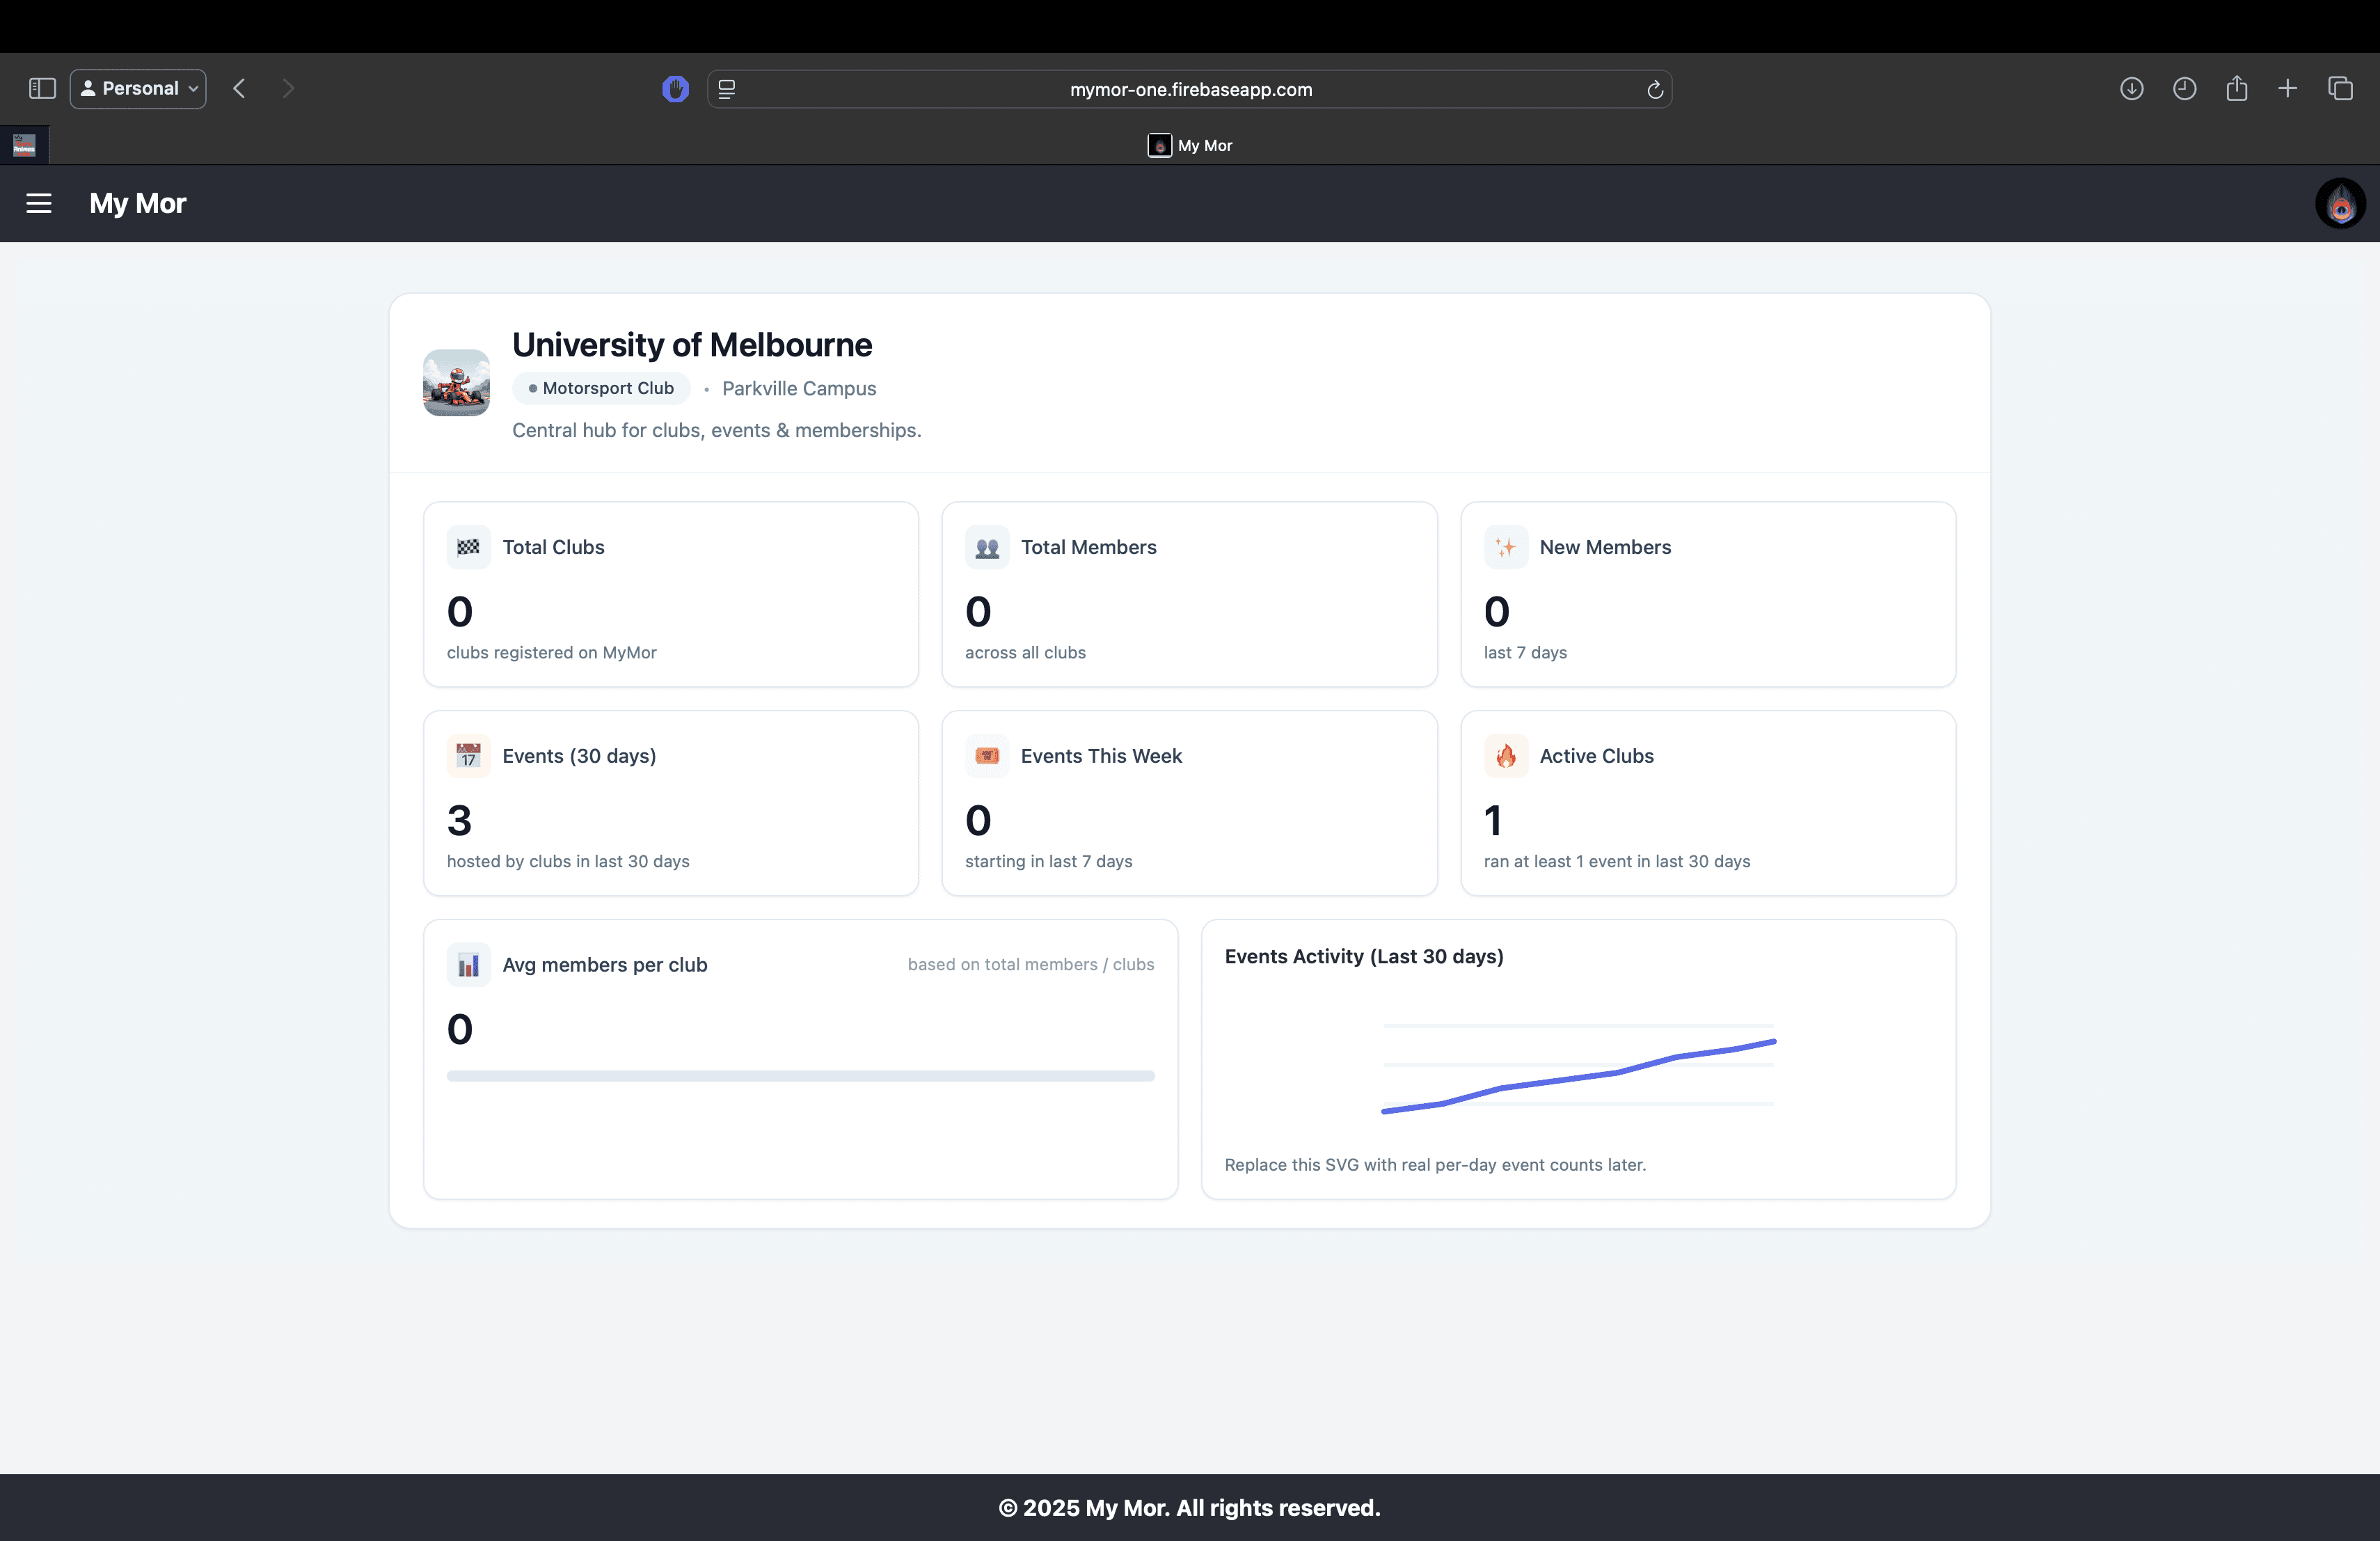Toggle the Safari sidebar panel
Viewport: 2380px width, 1541px height.
42,89
